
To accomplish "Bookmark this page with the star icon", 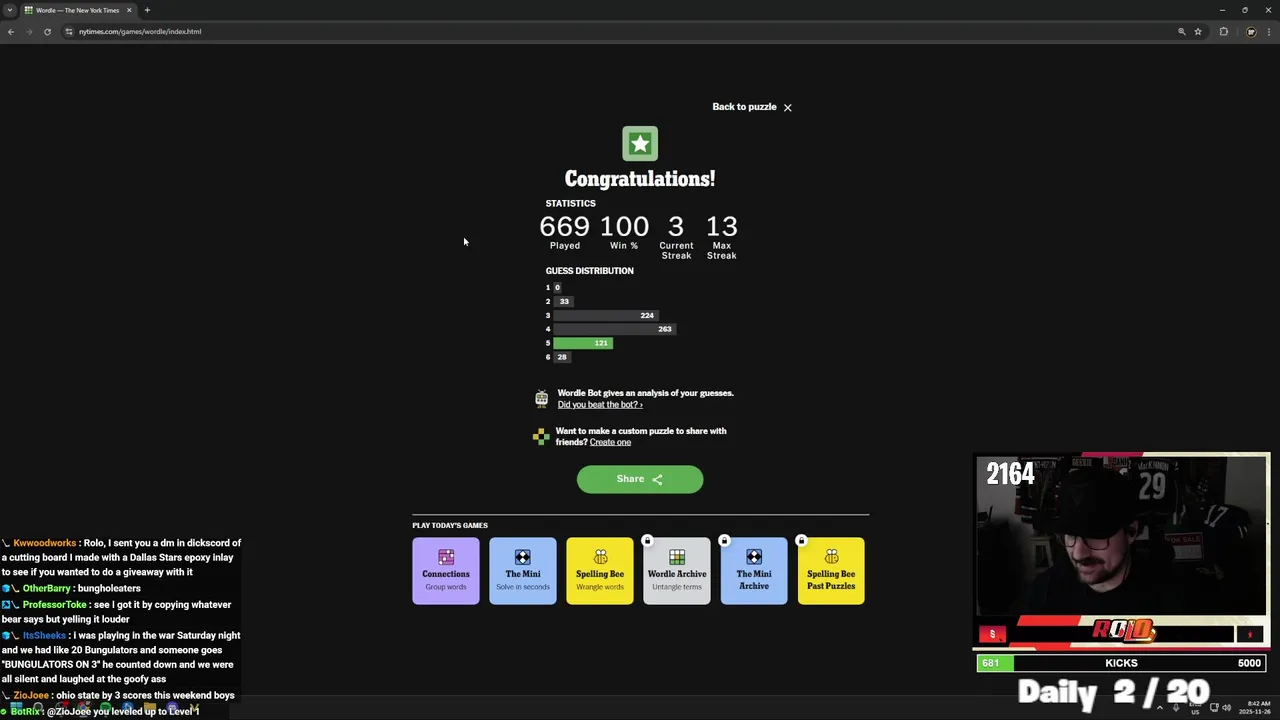I will pos(1198,31).
